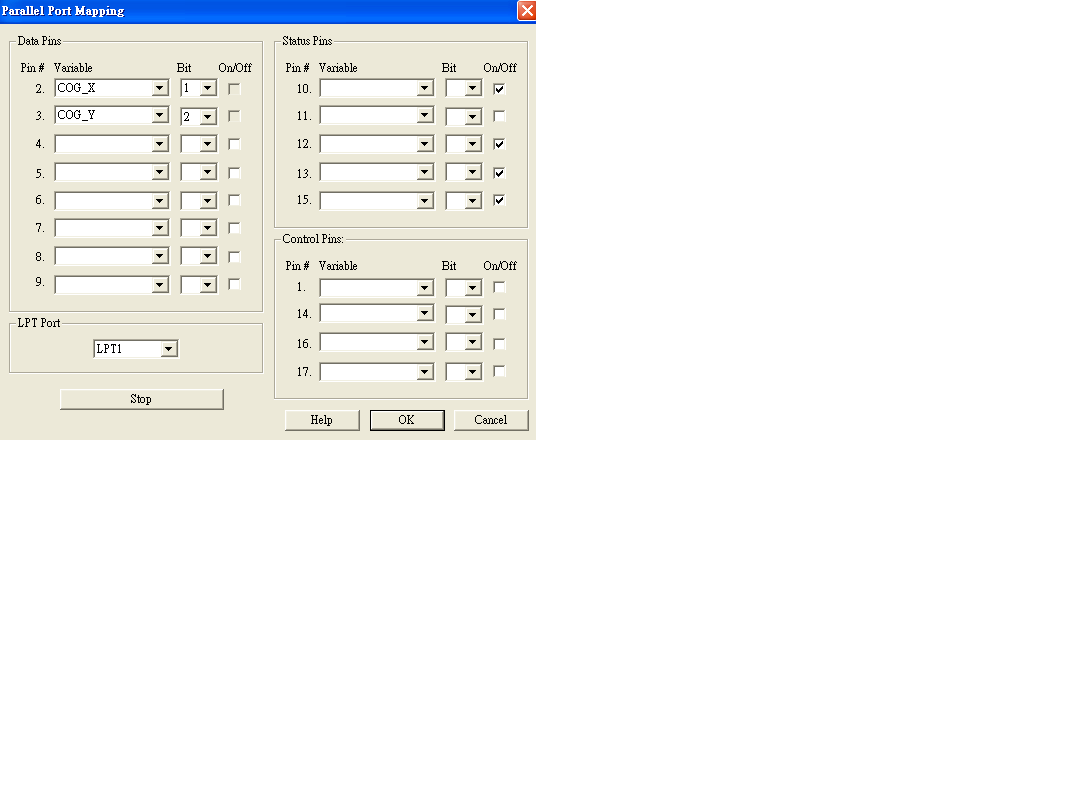Viewport: 1067px width, 794px height.
Task: Open Bit dropdown for data pin 3
Action: (207, 117)
